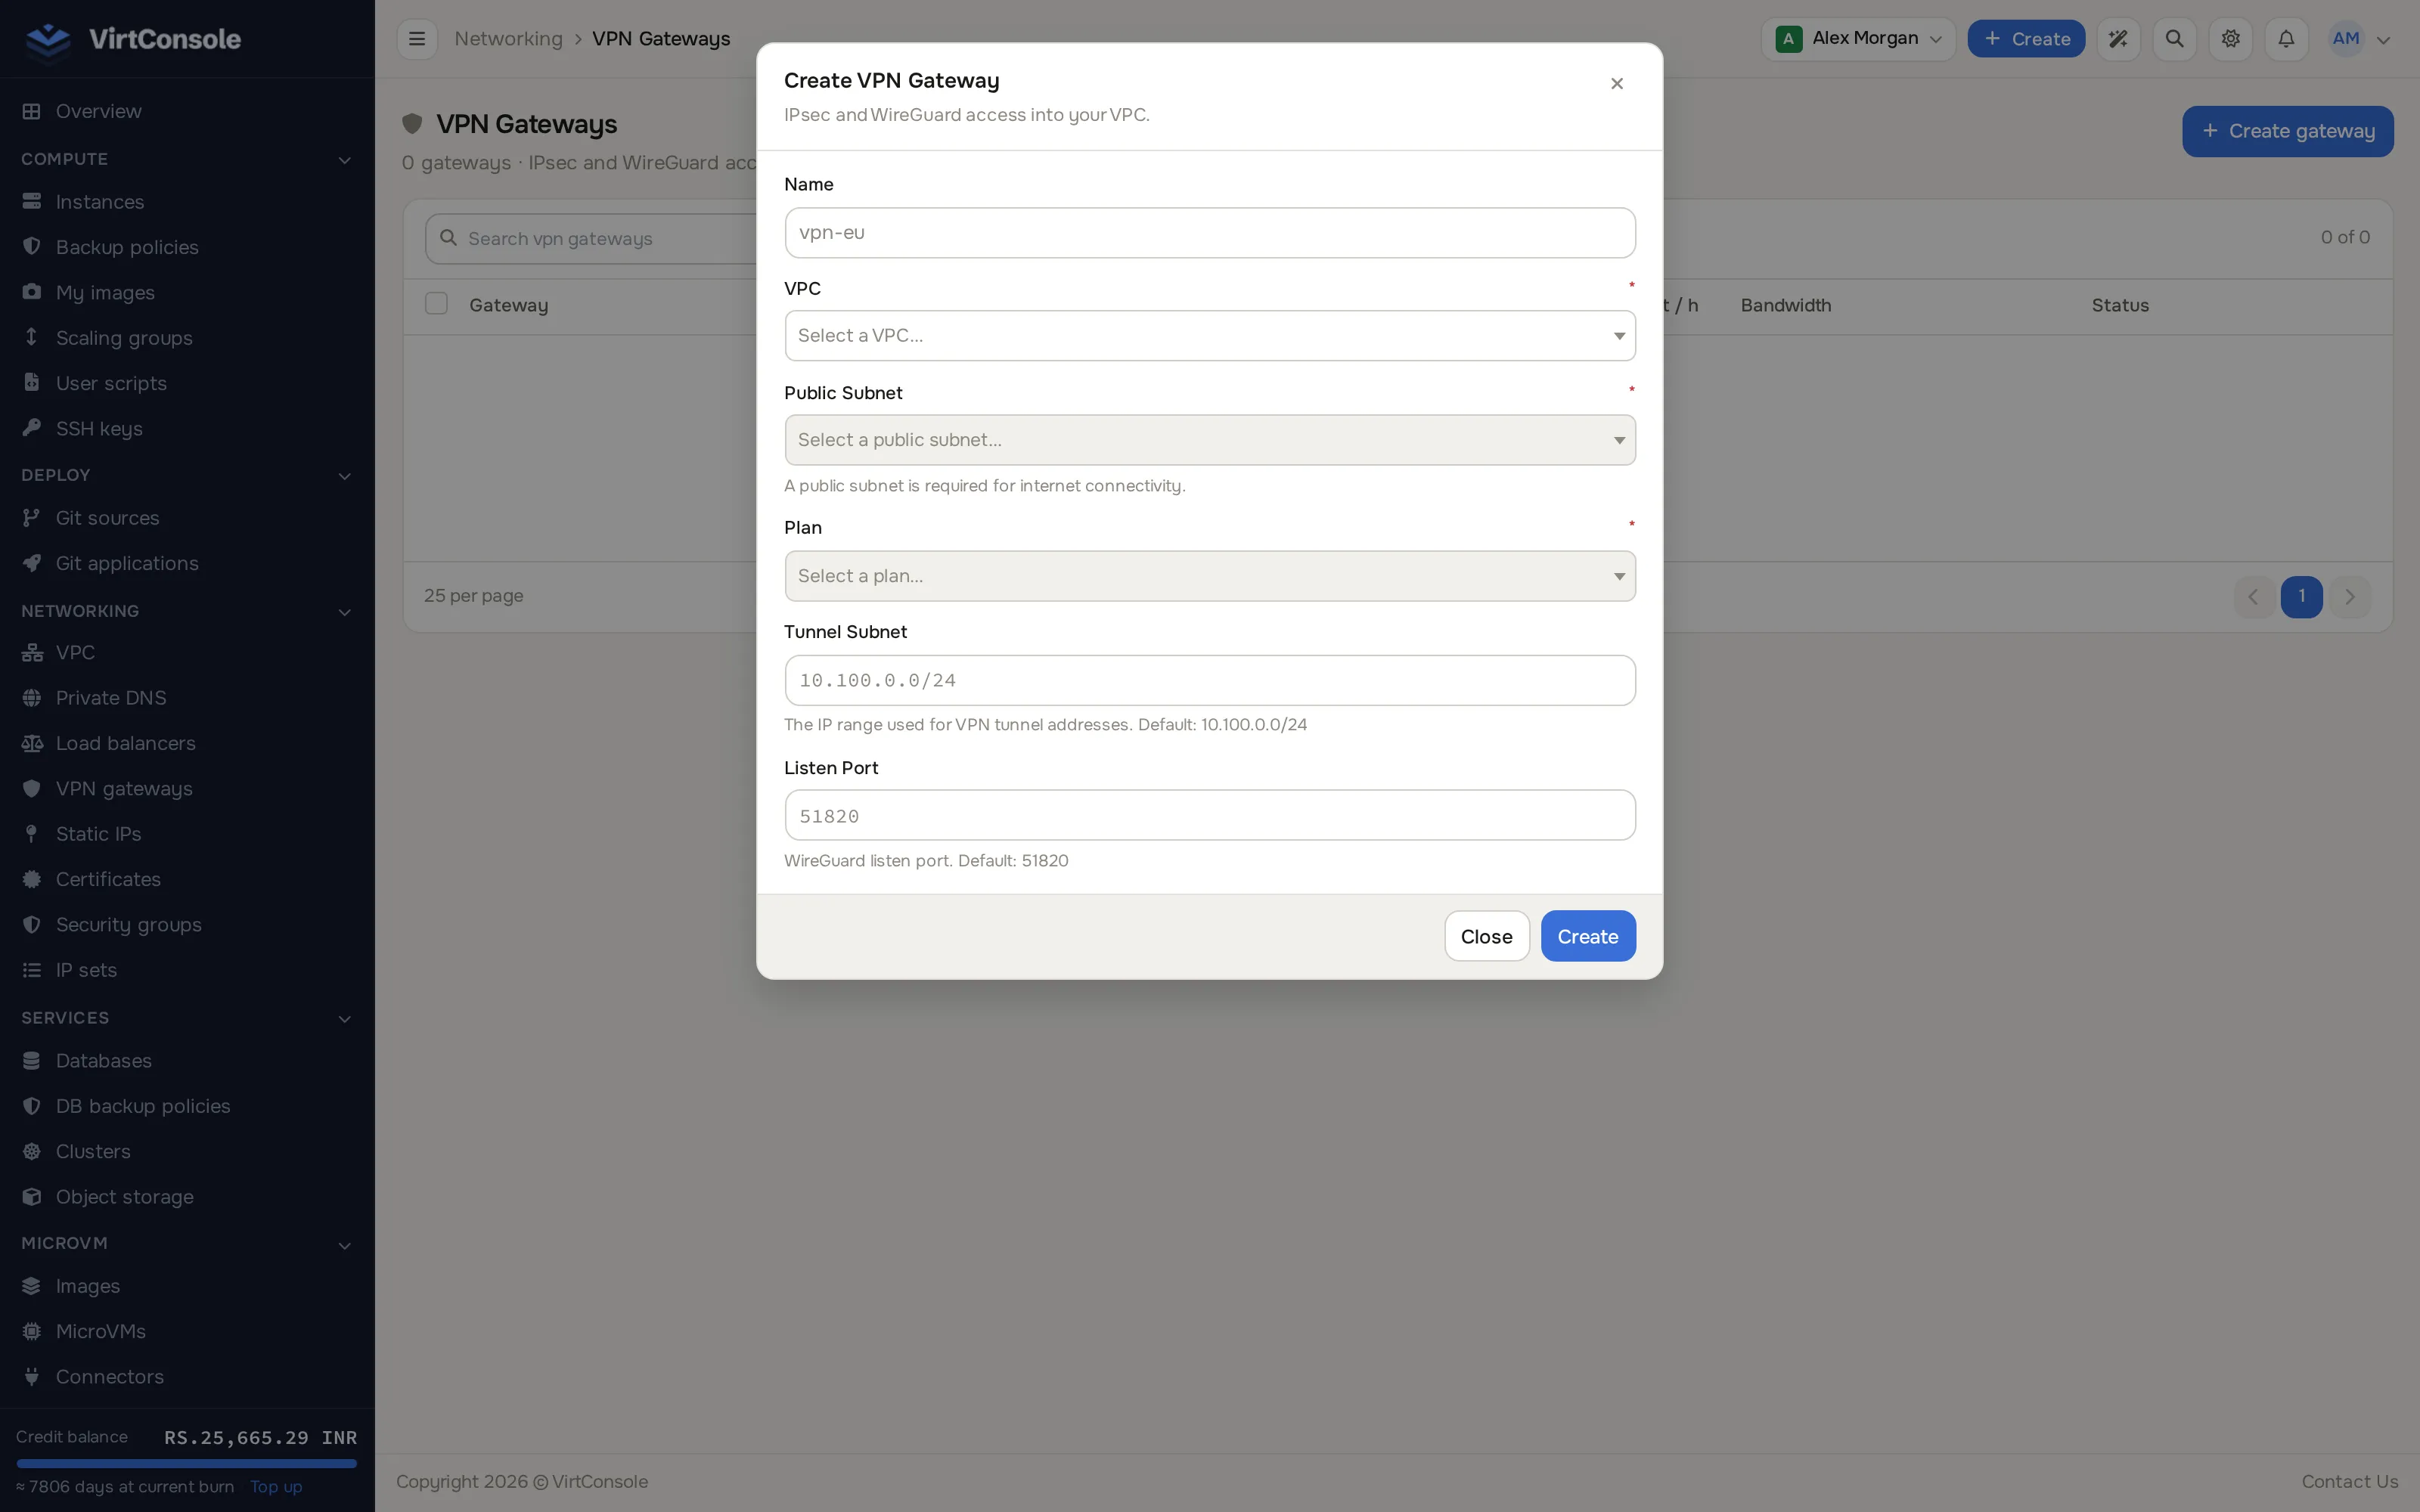Click the Top up link
This screenshot has width=2420, height=1512.
click(x=276, y=1487)
